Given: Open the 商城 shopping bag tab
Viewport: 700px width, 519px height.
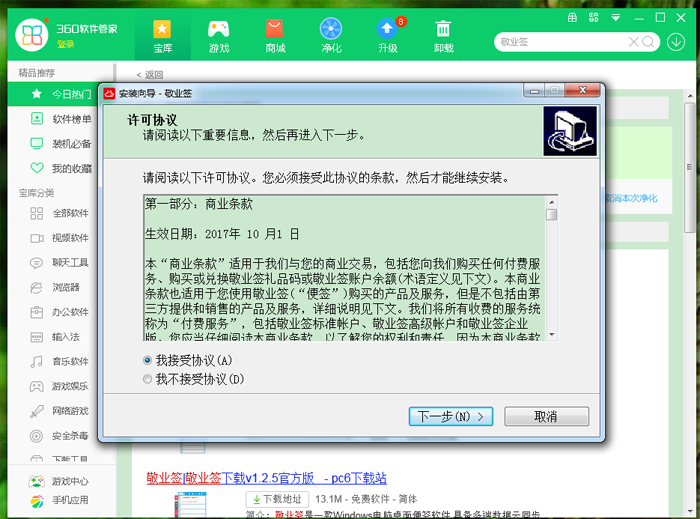Looking at the screenshot, I should (275, 37).
